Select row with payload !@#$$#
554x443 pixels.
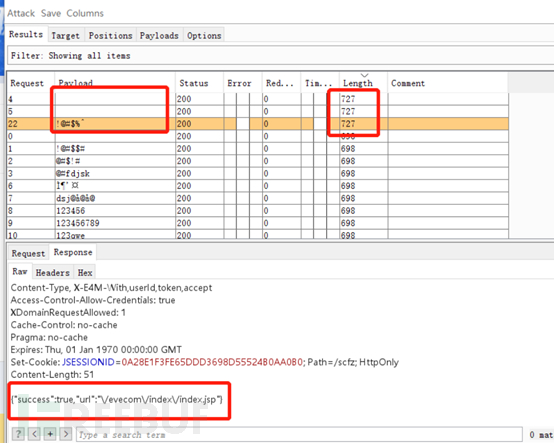pyautogui.click(x=258, y=148)
